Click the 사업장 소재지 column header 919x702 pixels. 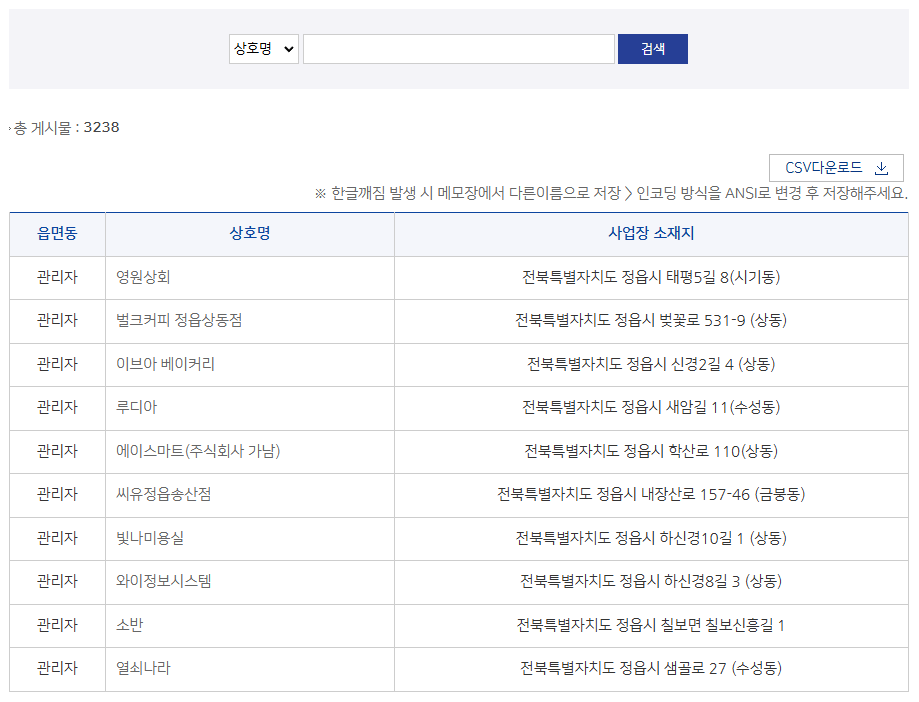[650, 234]
